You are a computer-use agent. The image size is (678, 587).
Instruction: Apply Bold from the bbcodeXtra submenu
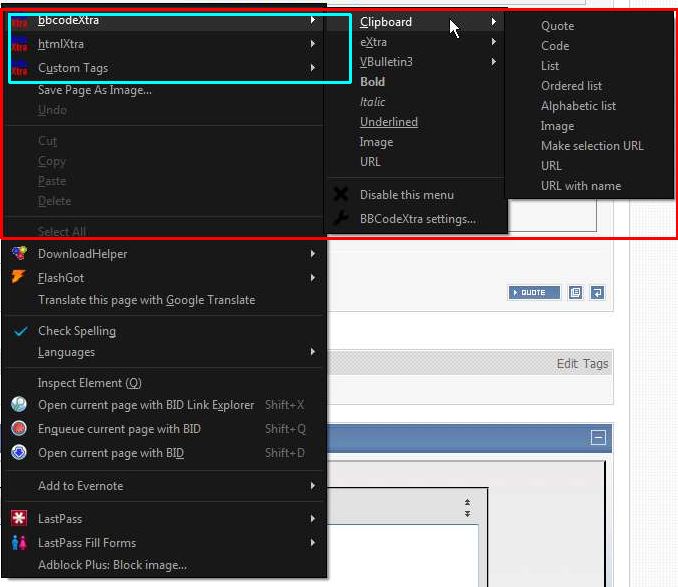click(372, 82)
